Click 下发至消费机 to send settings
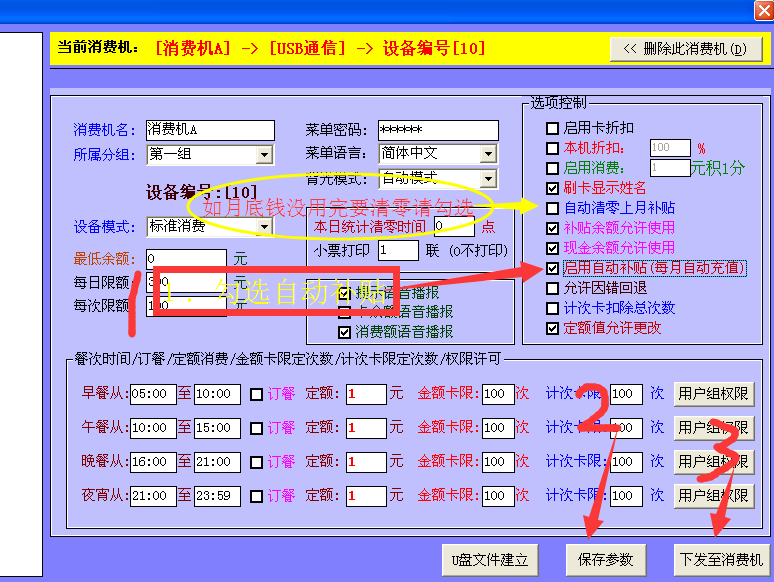The image size is (774, 582). point(720,559)
